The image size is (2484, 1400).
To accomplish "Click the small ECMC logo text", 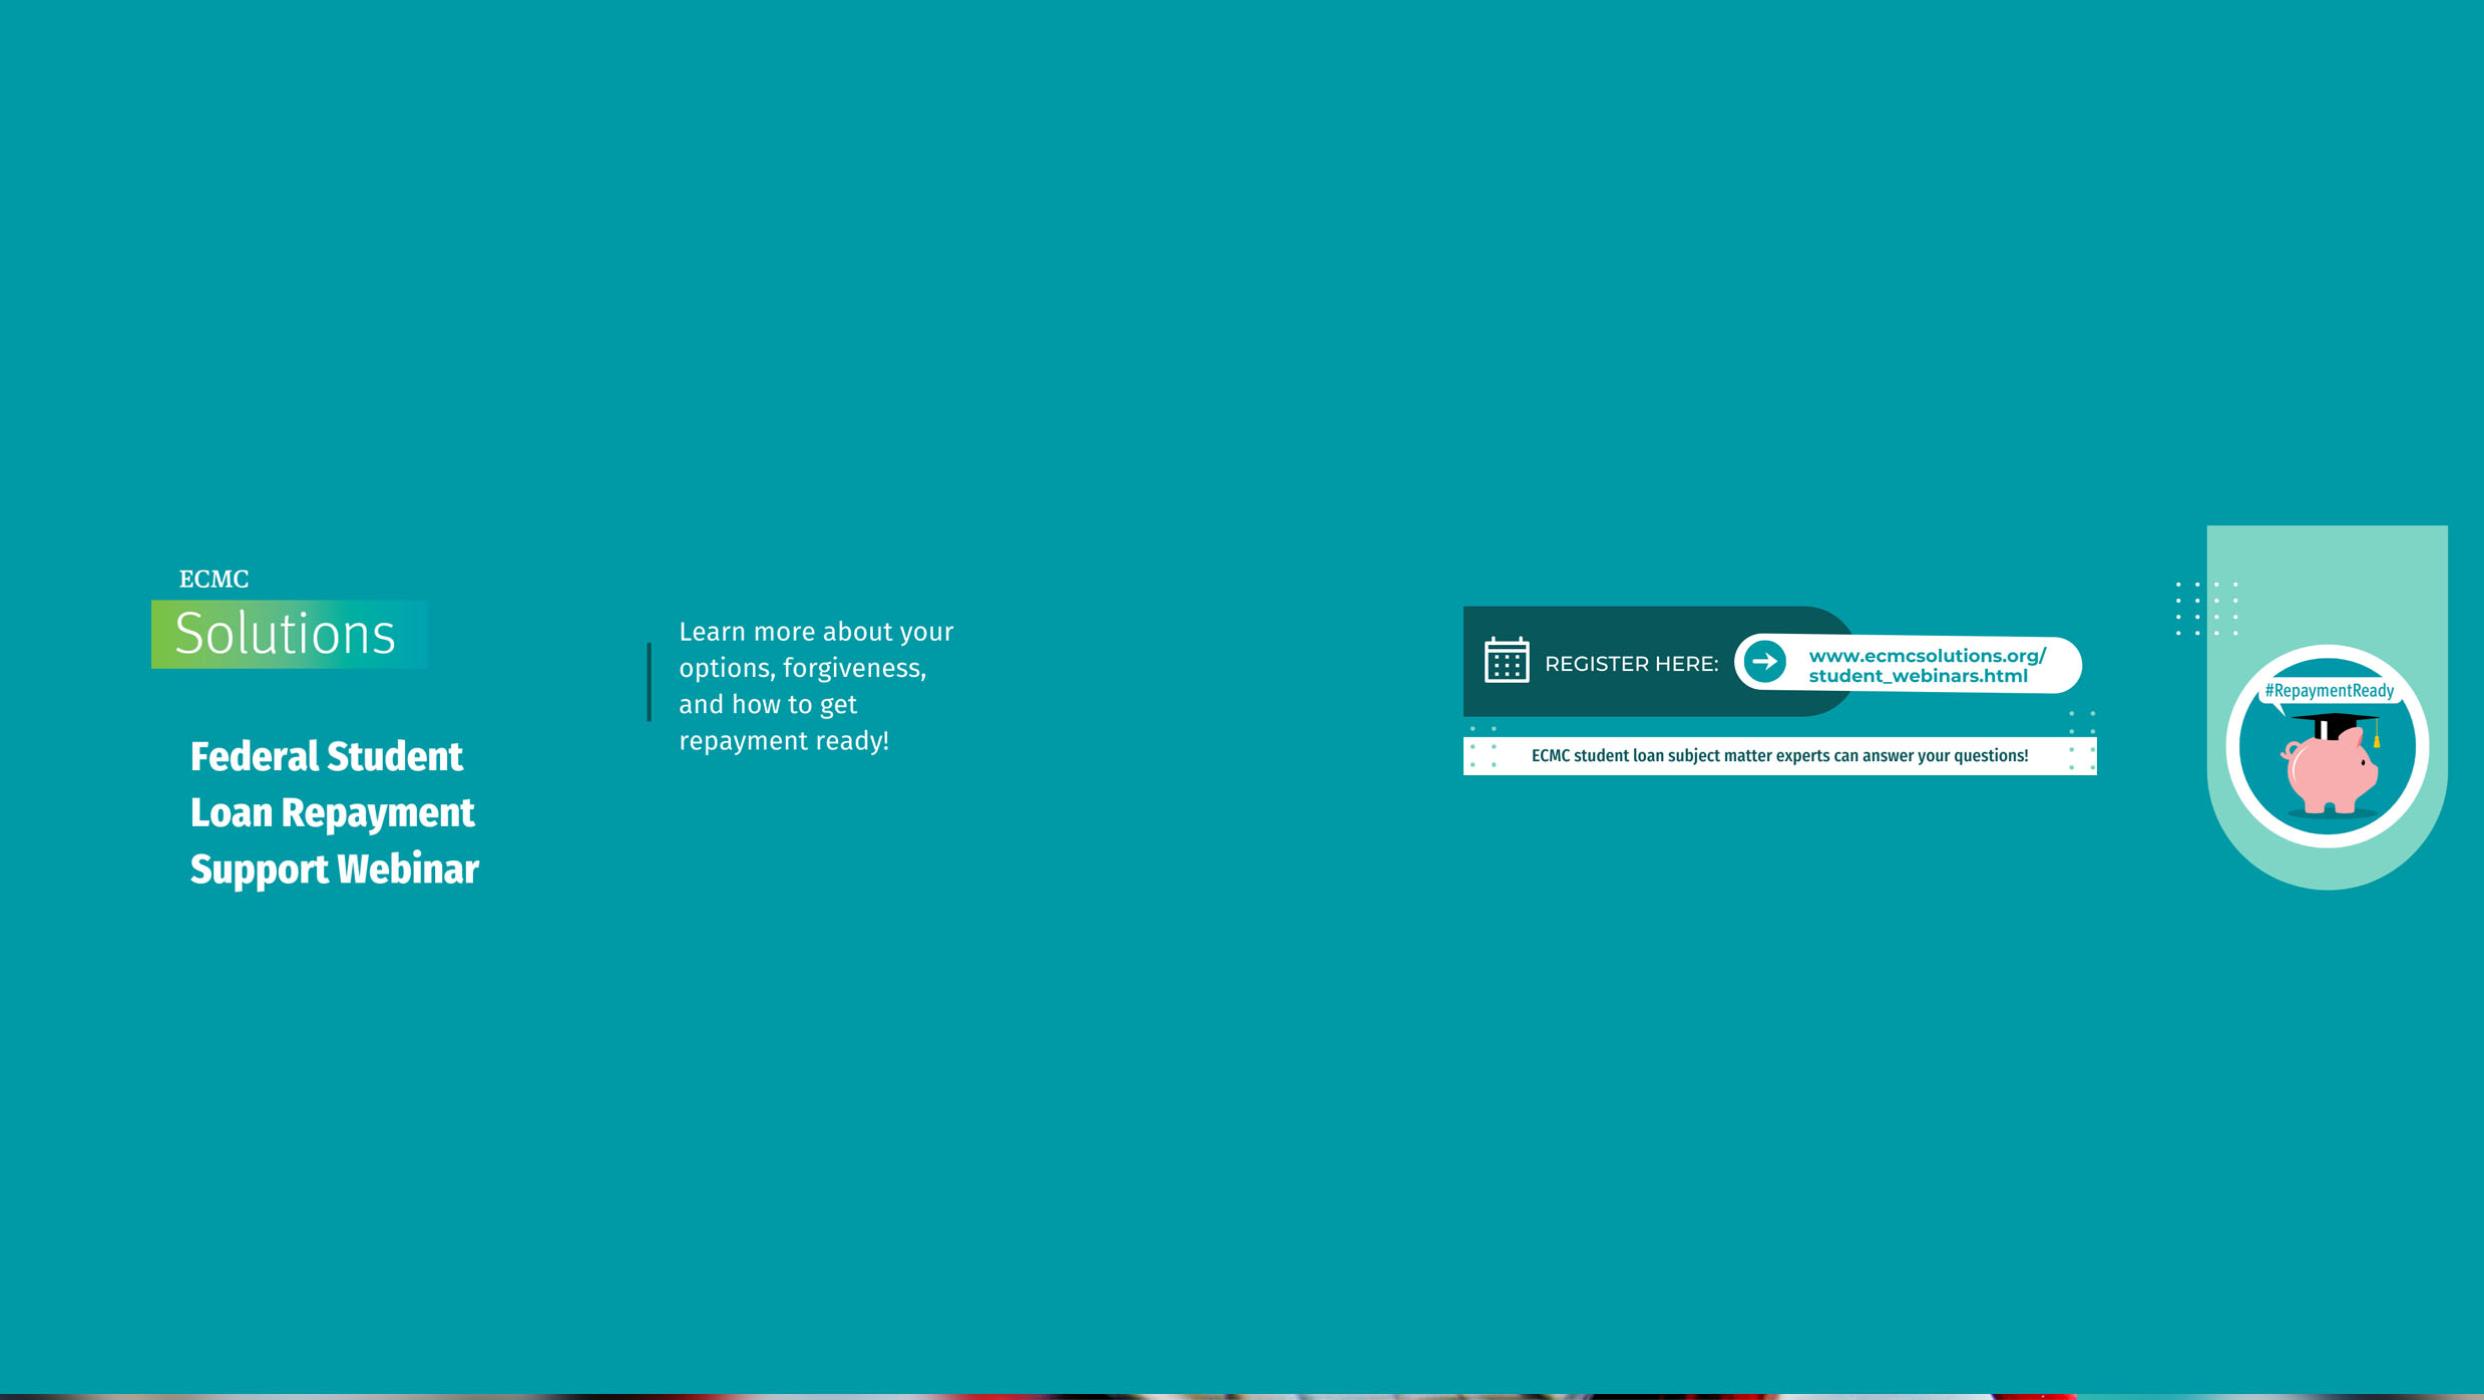I will click(x=214, y=579).
